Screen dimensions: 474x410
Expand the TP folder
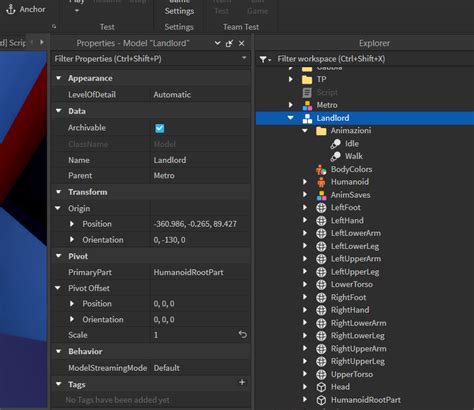point(291,79)
